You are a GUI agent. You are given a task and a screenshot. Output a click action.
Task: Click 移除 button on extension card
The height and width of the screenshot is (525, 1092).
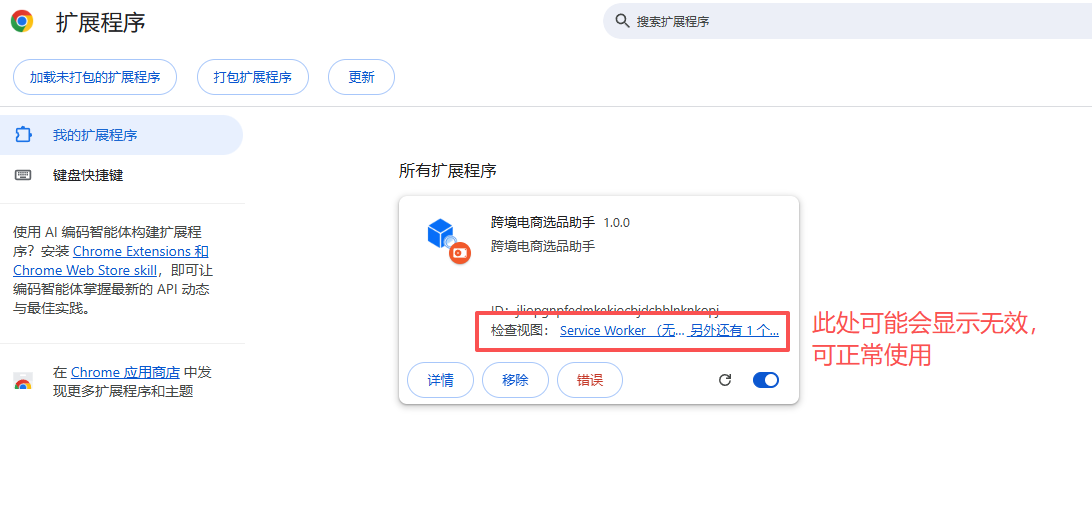[515, 380]
